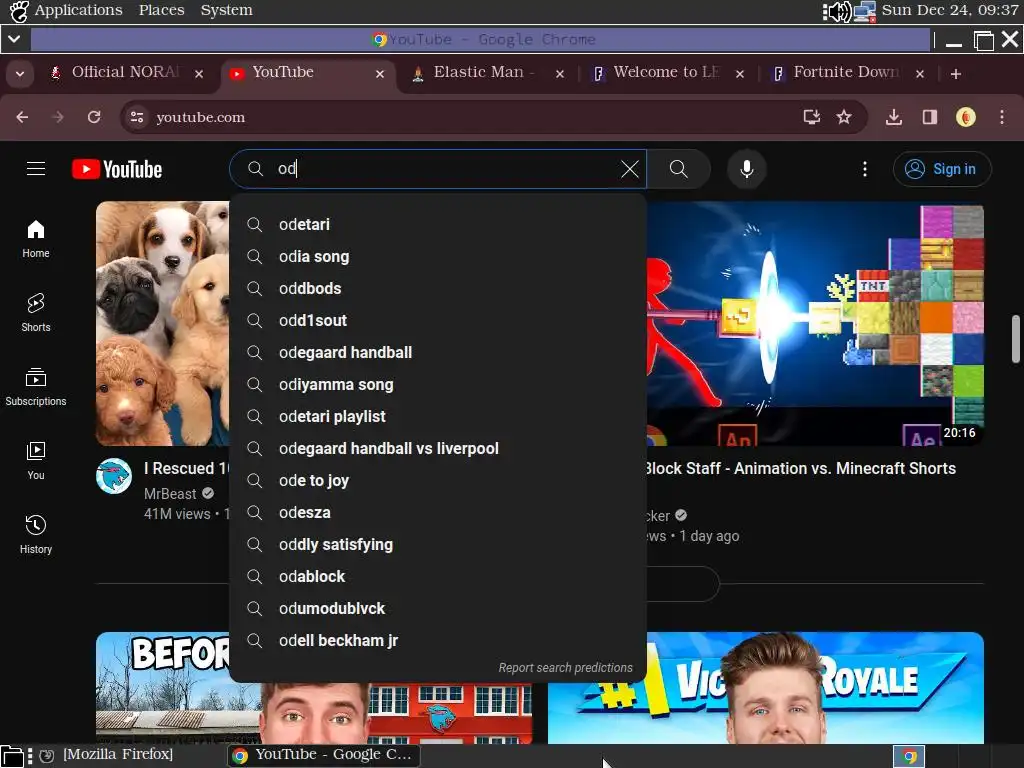Select the odiyamma song suggestion
The width and height of the screenshot is (1024, 768).
coord(438,385)
